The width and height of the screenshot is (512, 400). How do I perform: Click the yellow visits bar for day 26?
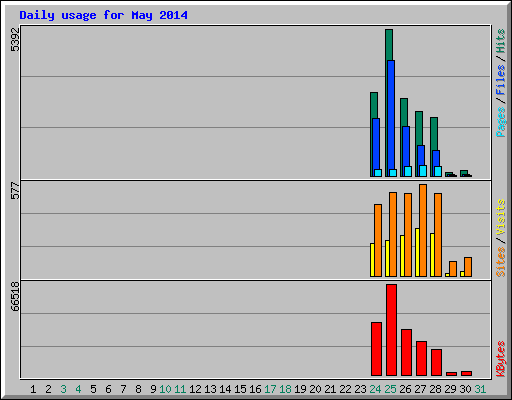402,256
